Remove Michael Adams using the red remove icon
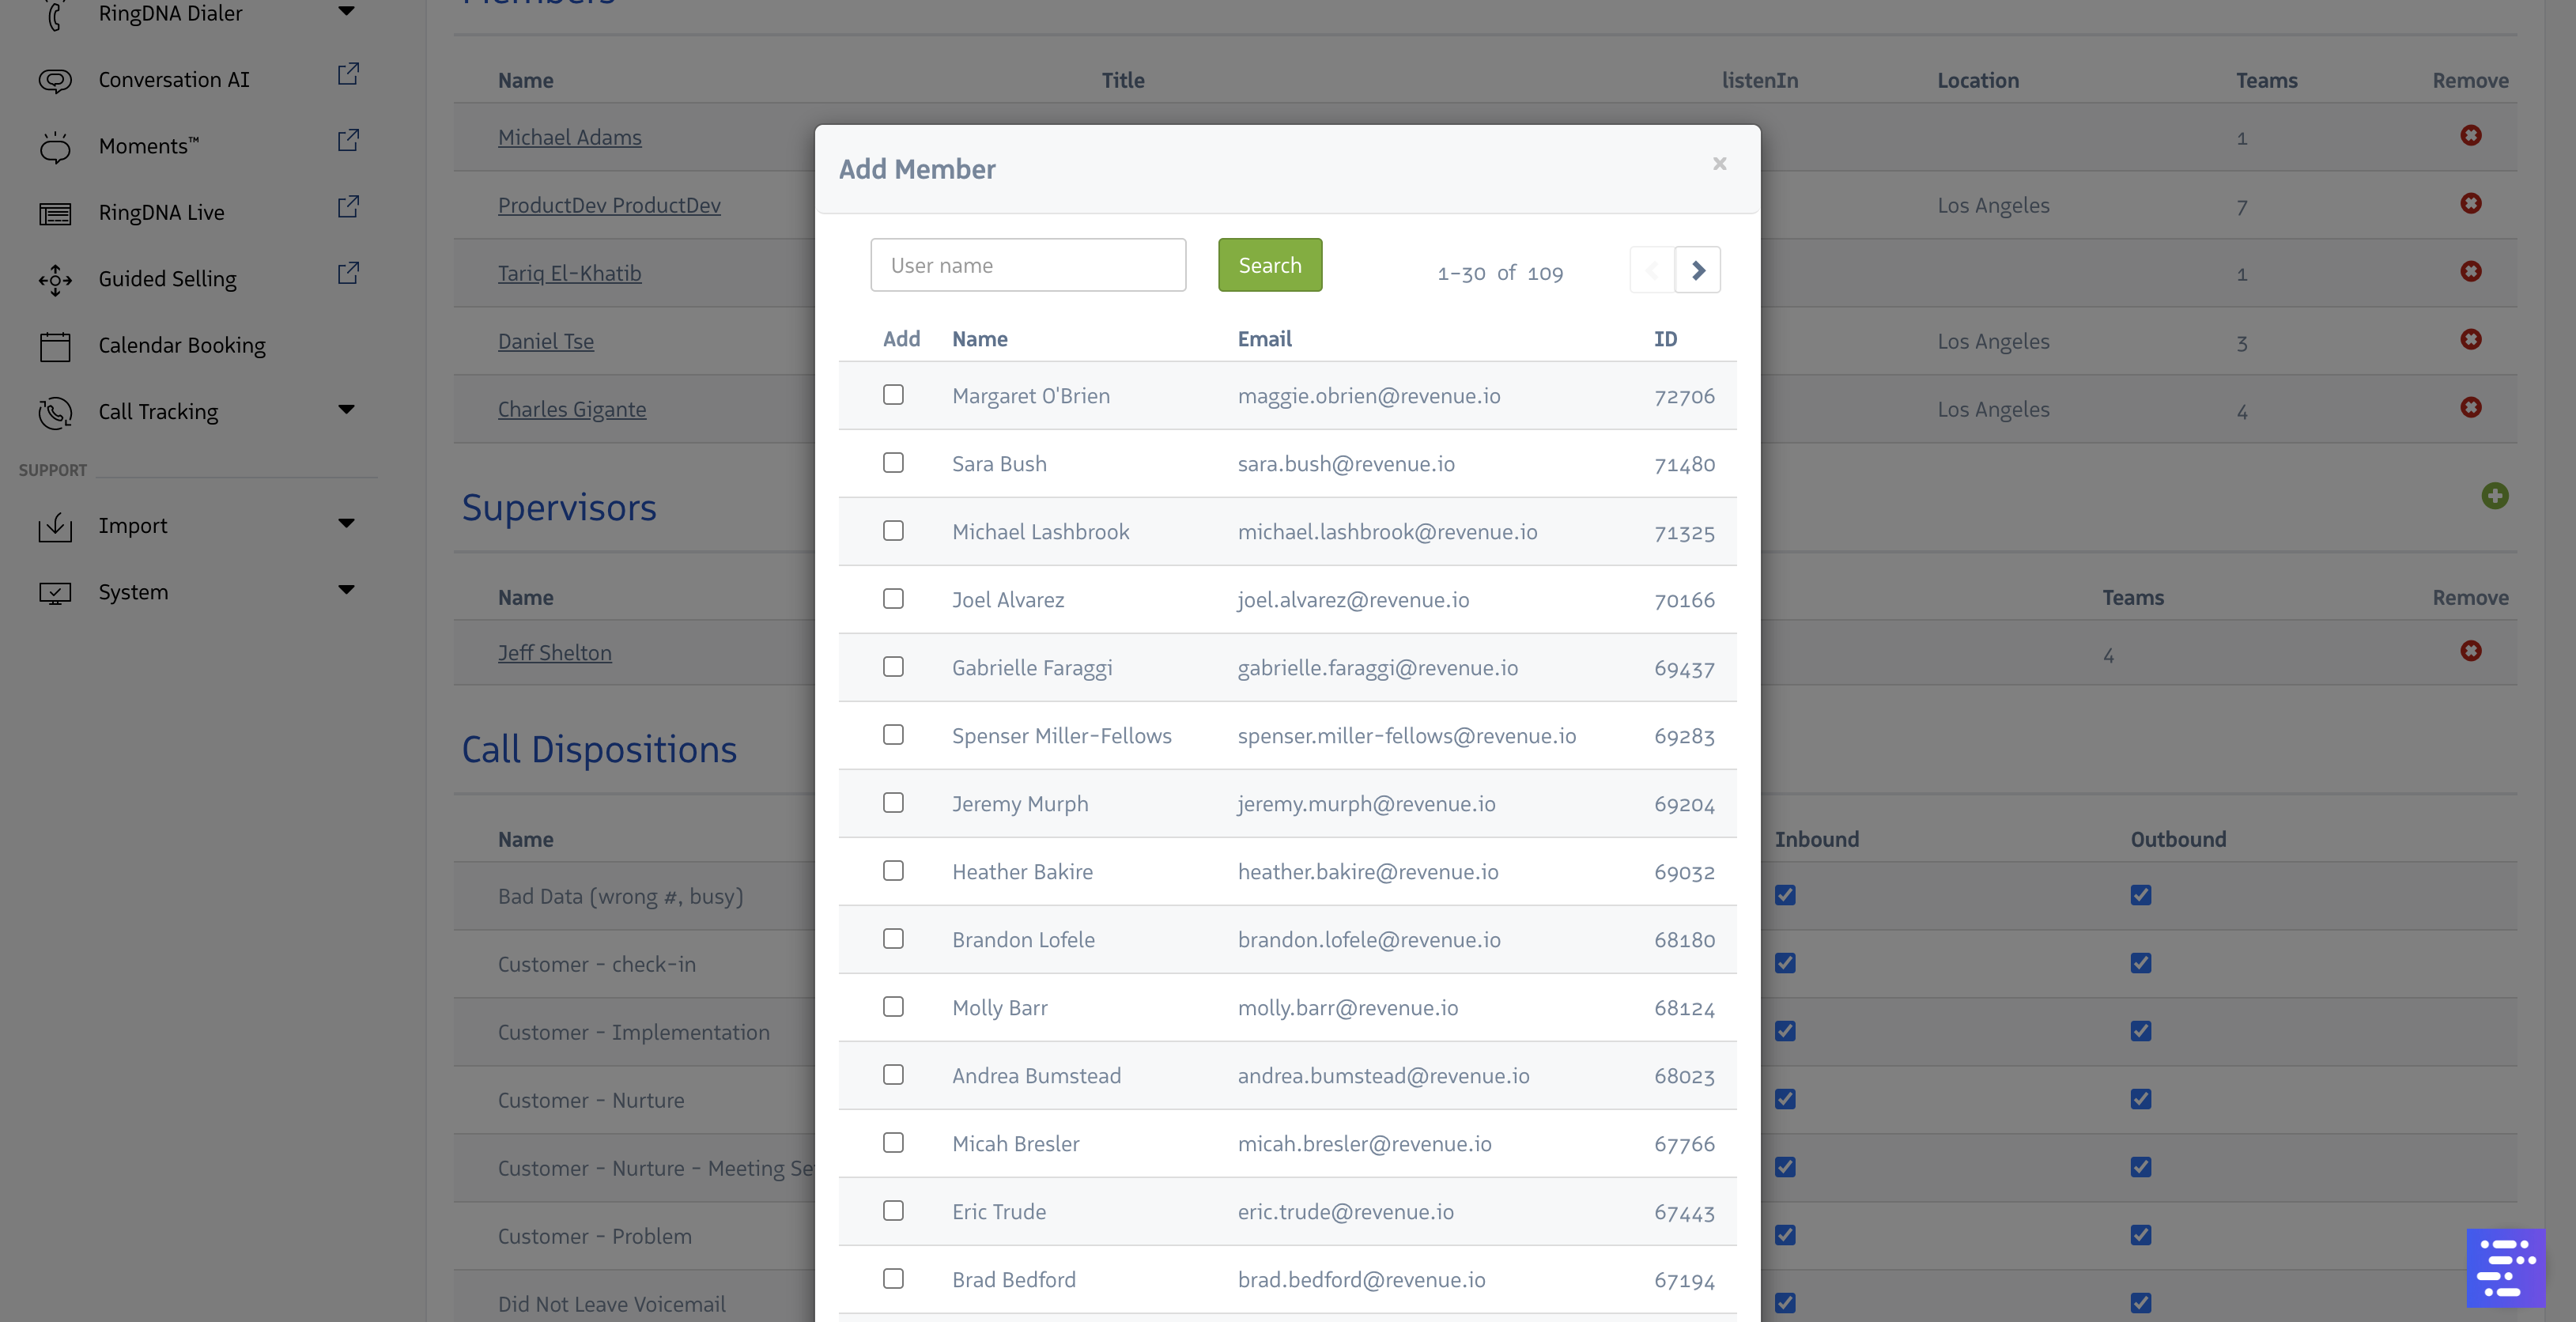2576x1322 pixels. pos(2470,135)
